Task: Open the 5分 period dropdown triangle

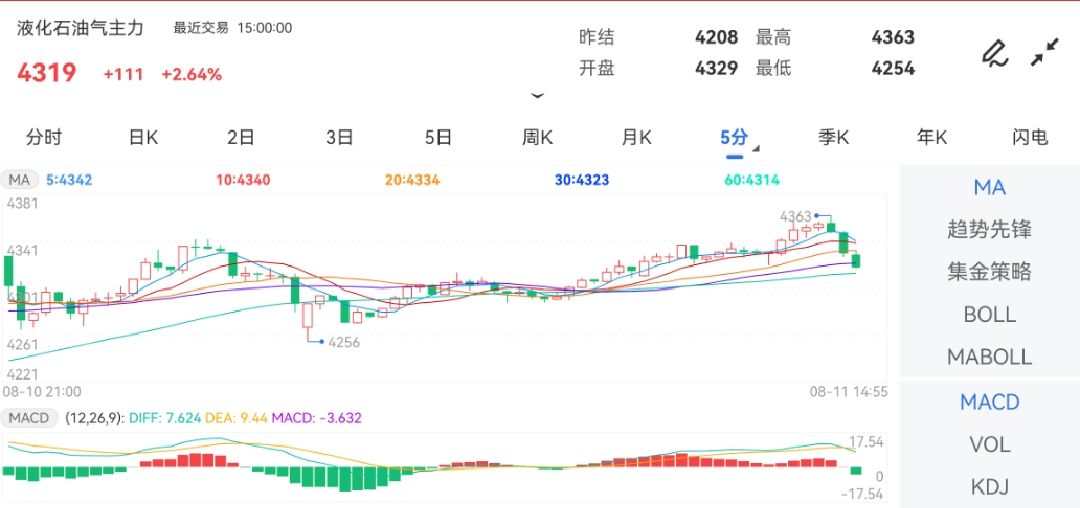Action: (755, 149)
